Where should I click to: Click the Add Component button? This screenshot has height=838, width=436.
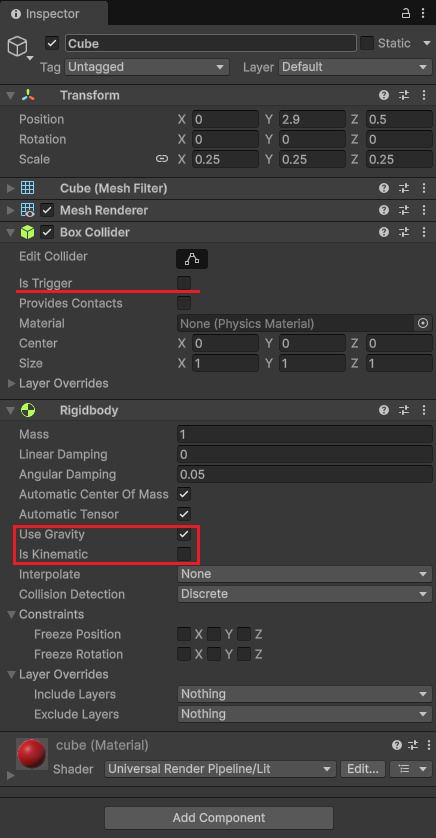[x=219, y=818]
